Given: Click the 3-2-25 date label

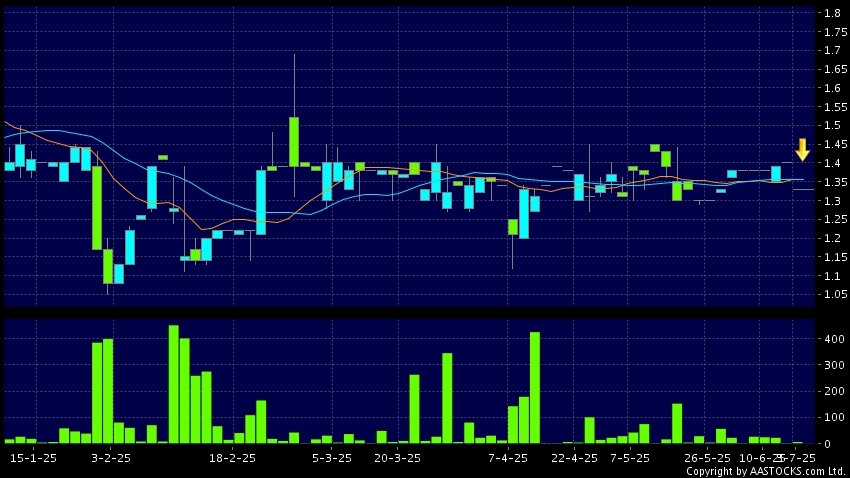Looking at the screenshot, I should [x=111, y=458].
